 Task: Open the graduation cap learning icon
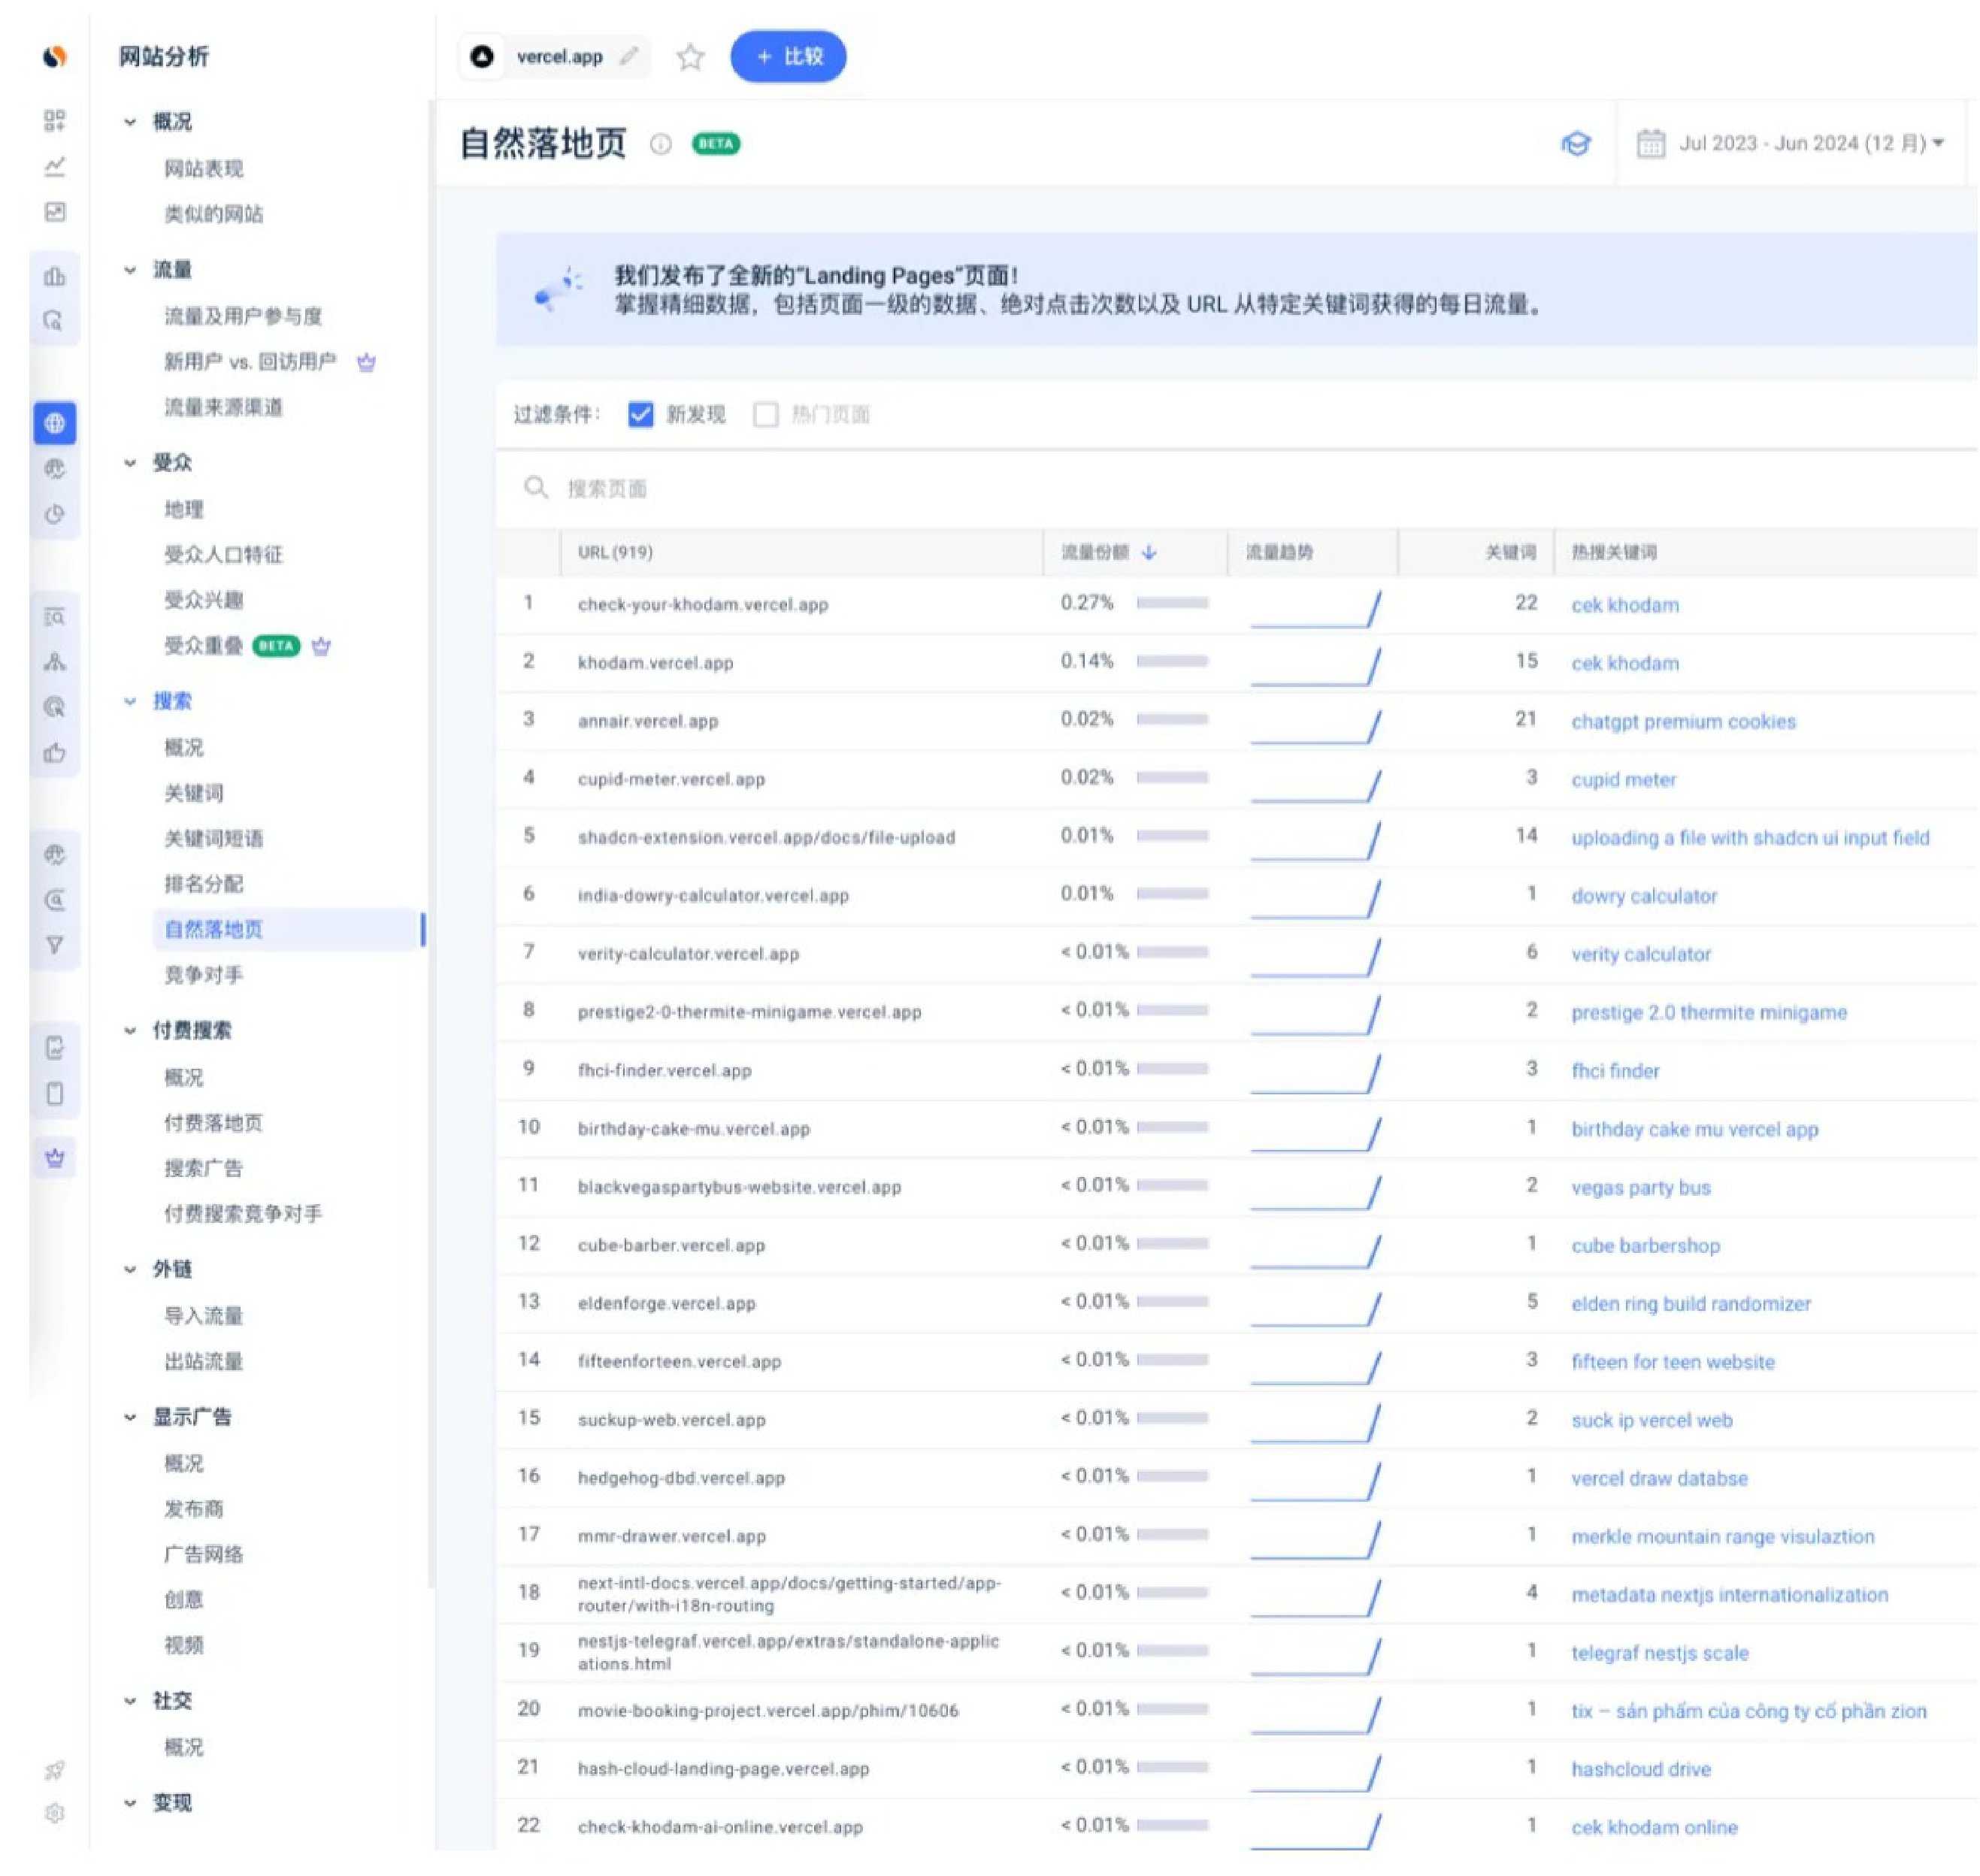pos(1577,144)
